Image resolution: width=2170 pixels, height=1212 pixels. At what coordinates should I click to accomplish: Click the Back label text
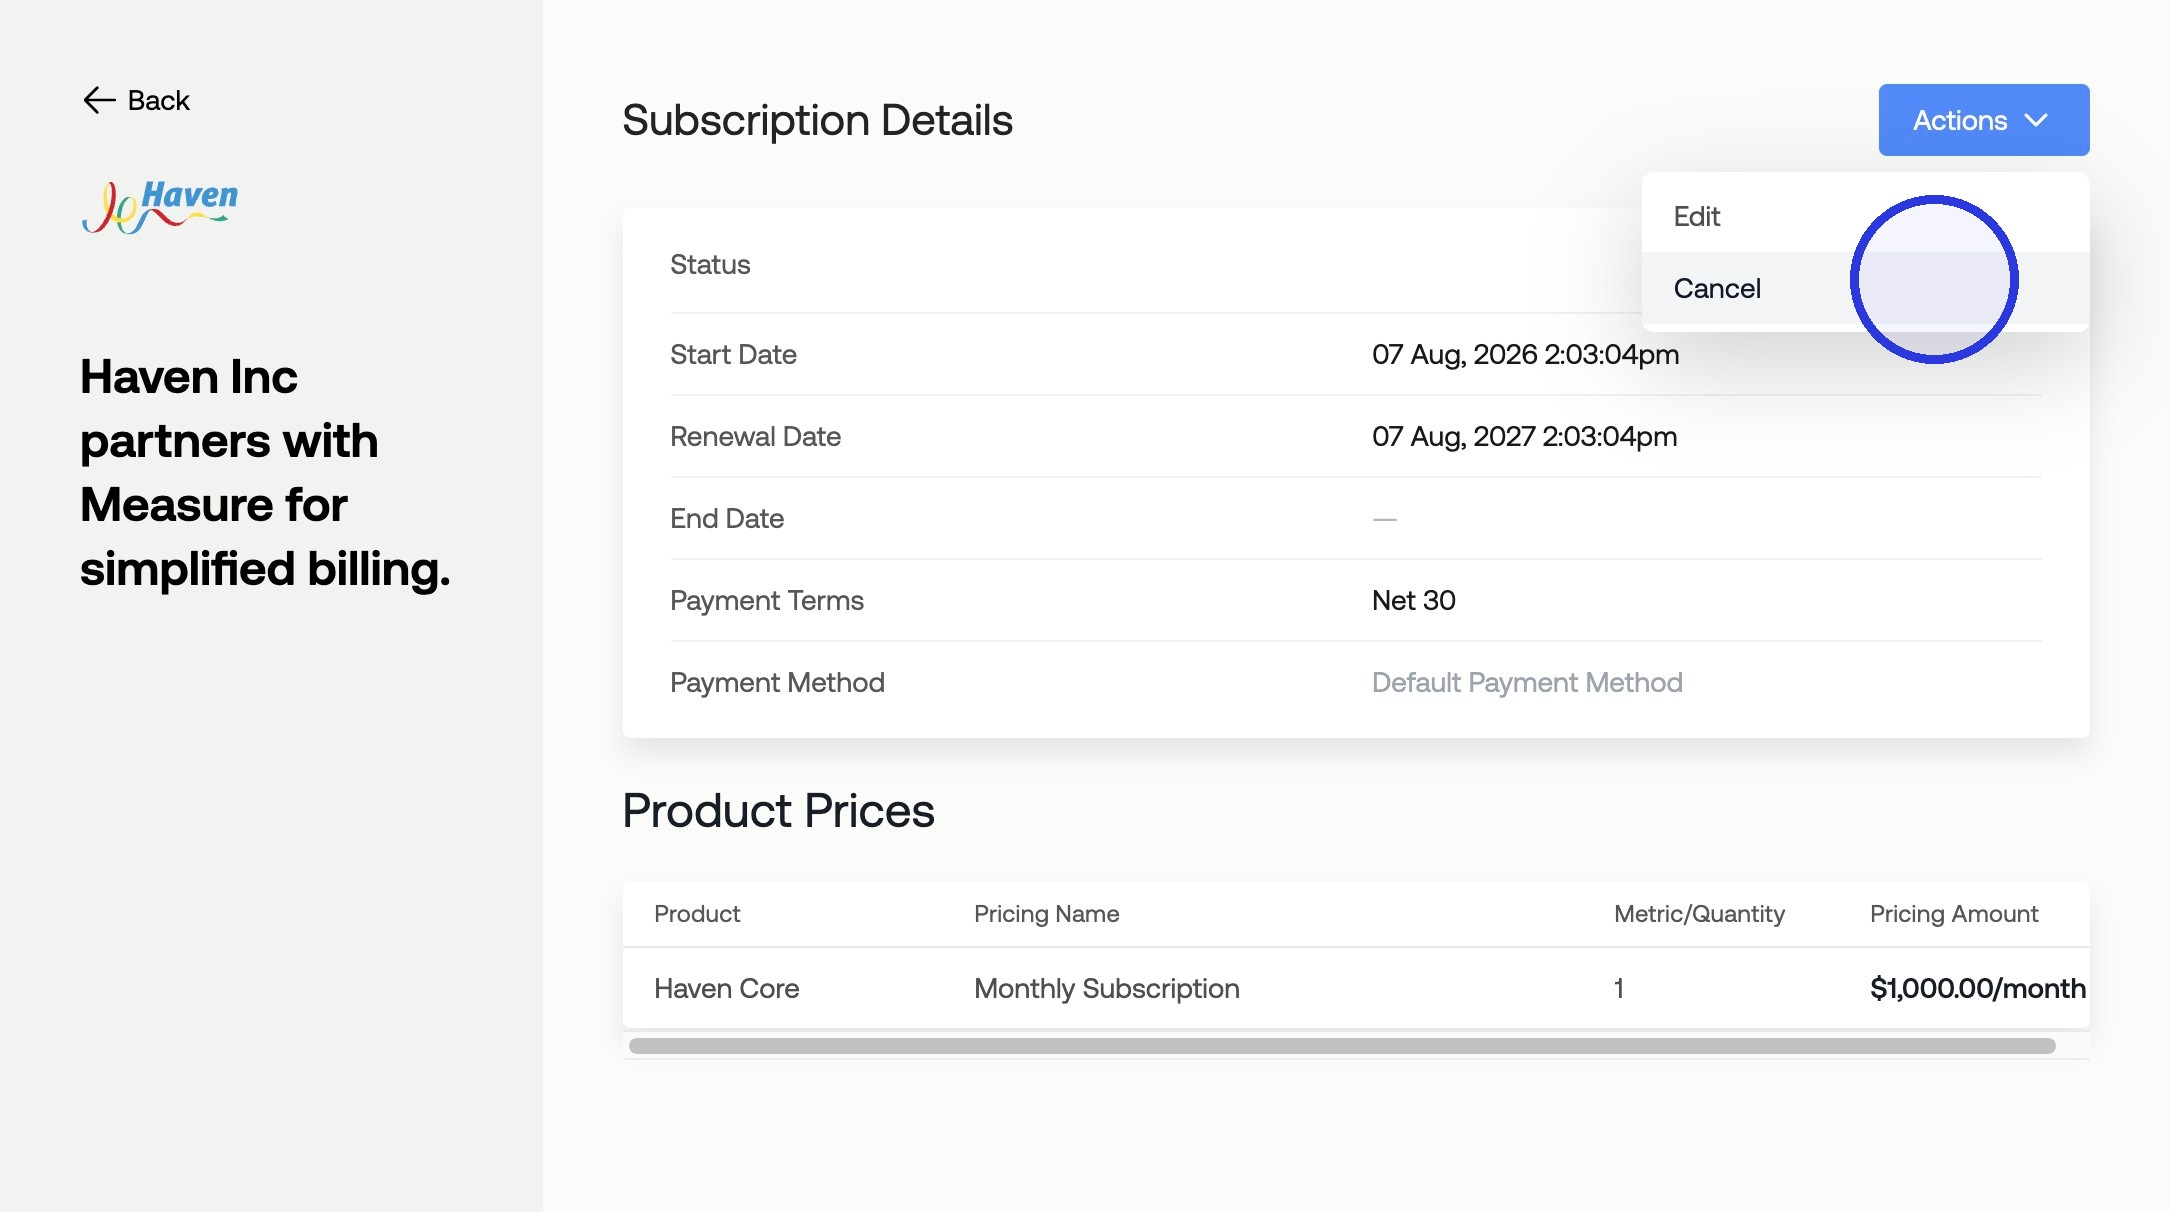[x=158, y=100]
